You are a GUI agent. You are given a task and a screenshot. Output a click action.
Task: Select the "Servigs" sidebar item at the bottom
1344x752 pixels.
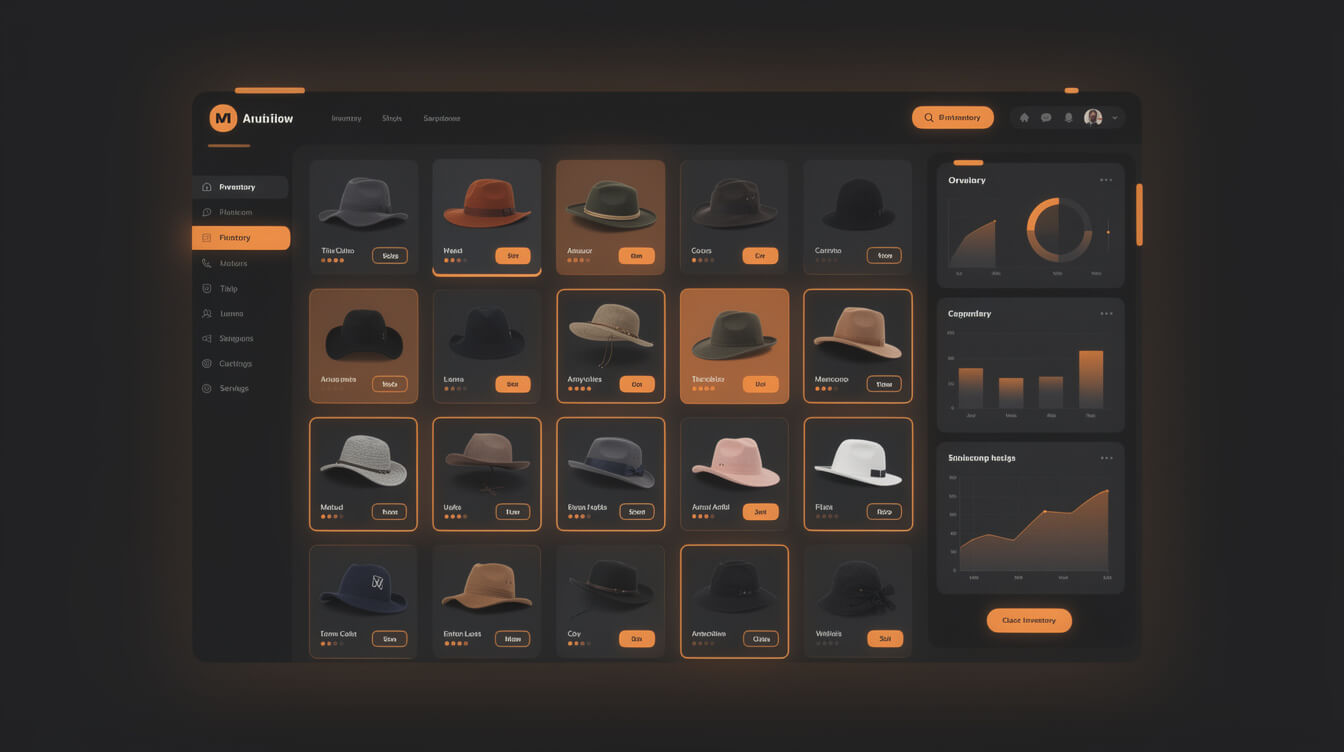[240, 388]
